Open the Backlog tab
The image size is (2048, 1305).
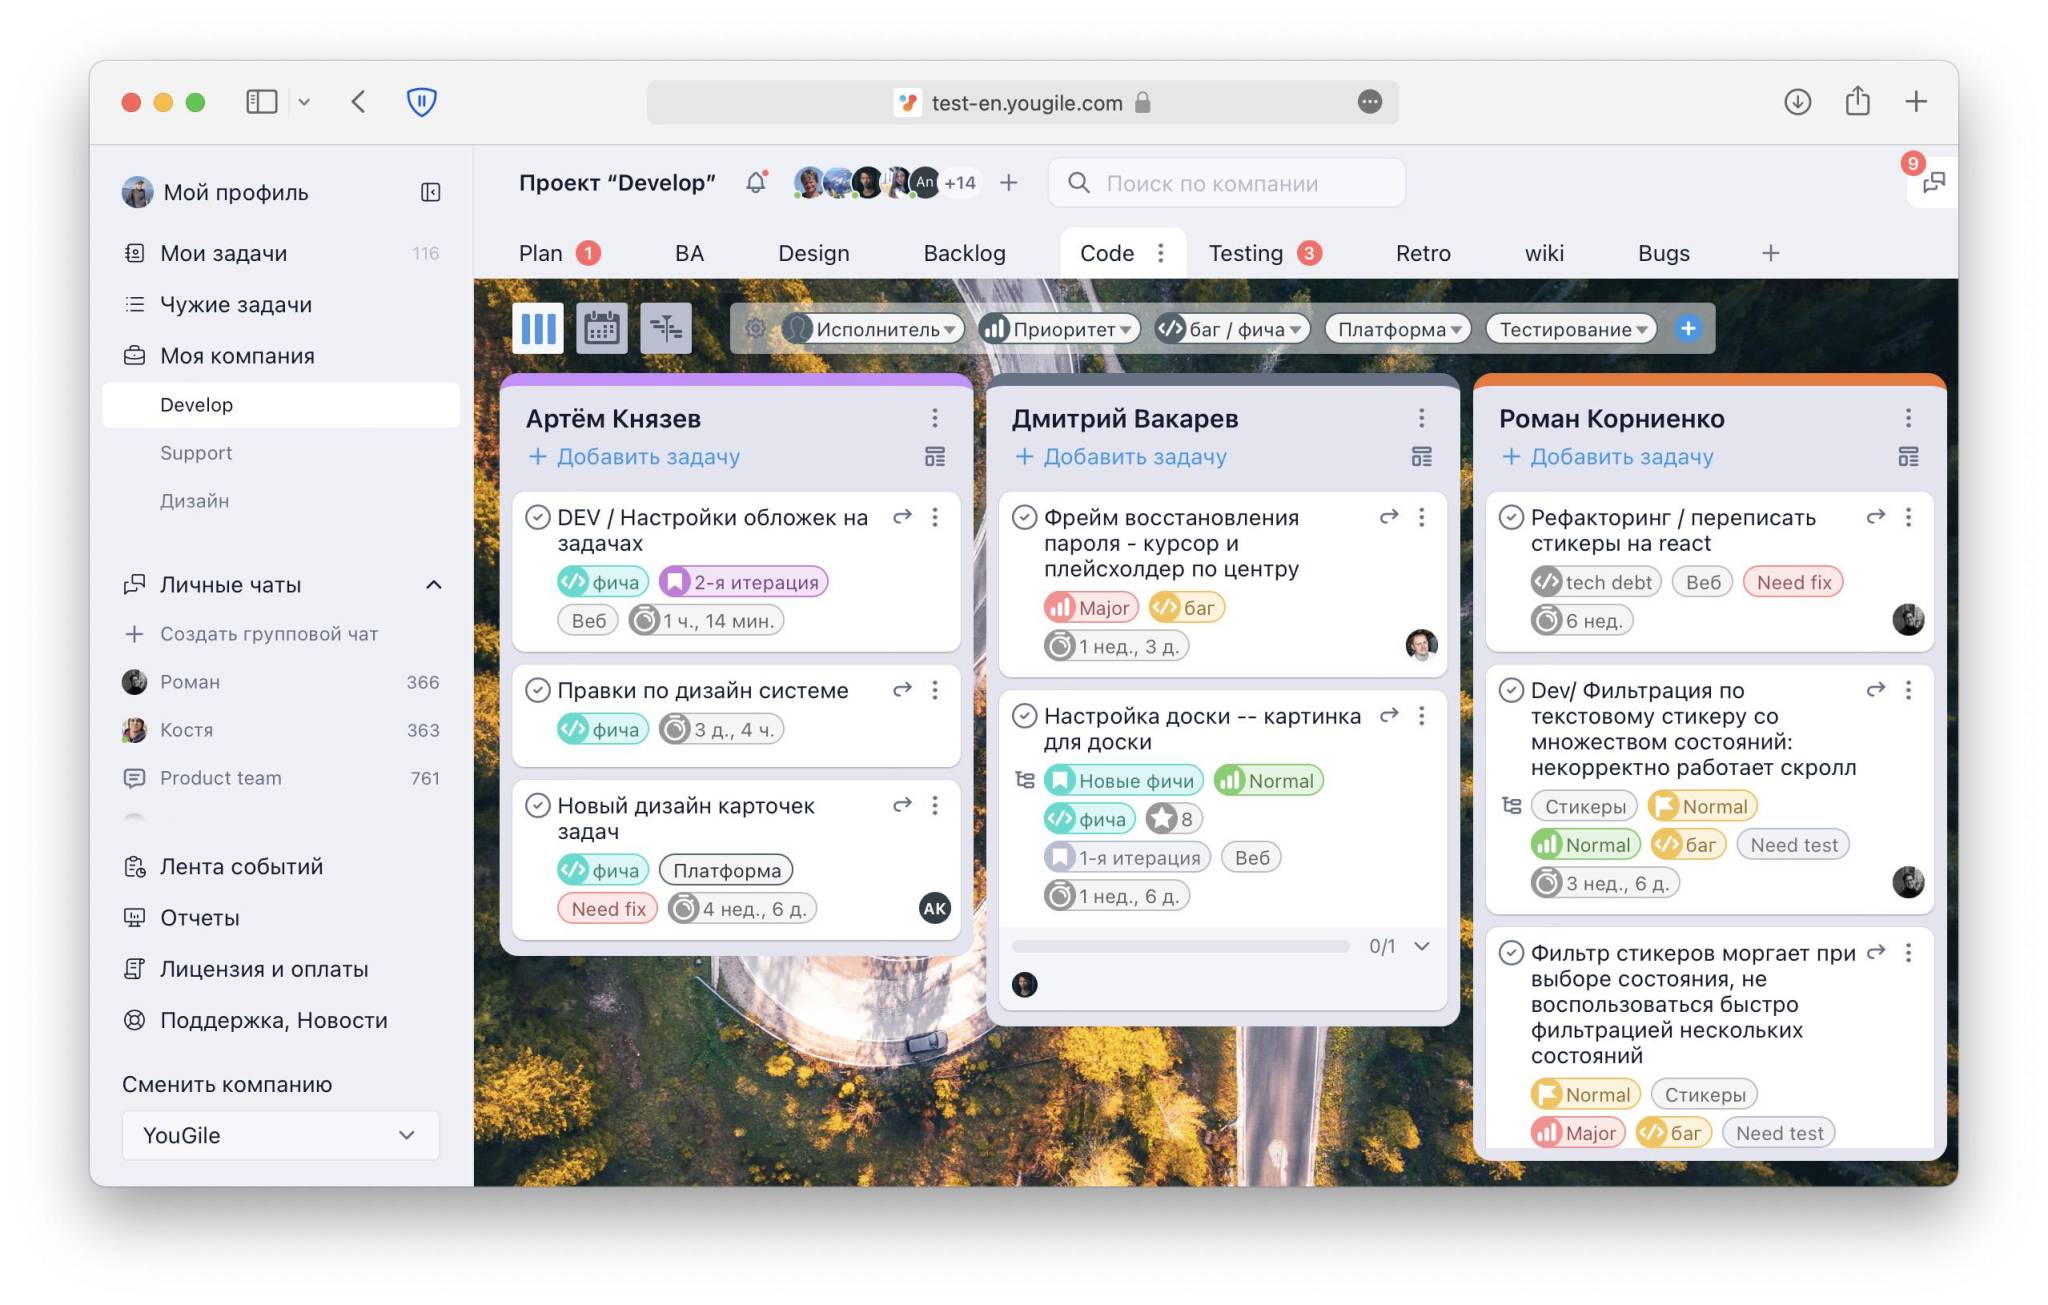click(964, 253)
